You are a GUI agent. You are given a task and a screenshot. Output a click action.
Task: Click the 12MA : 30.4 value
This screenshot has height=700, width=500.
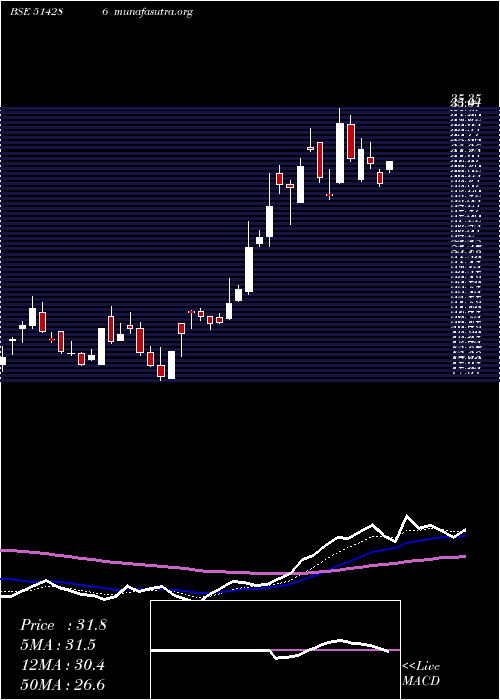coord(62,665)
